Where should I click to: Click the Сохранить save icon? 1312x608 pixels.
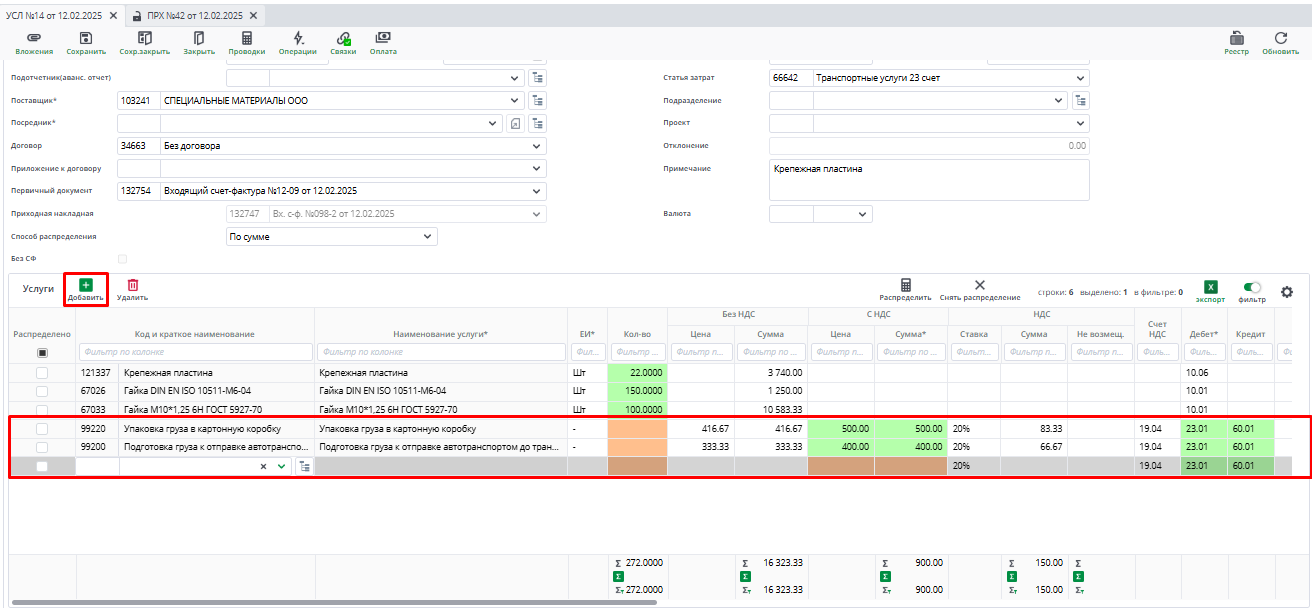pos(86,38)
